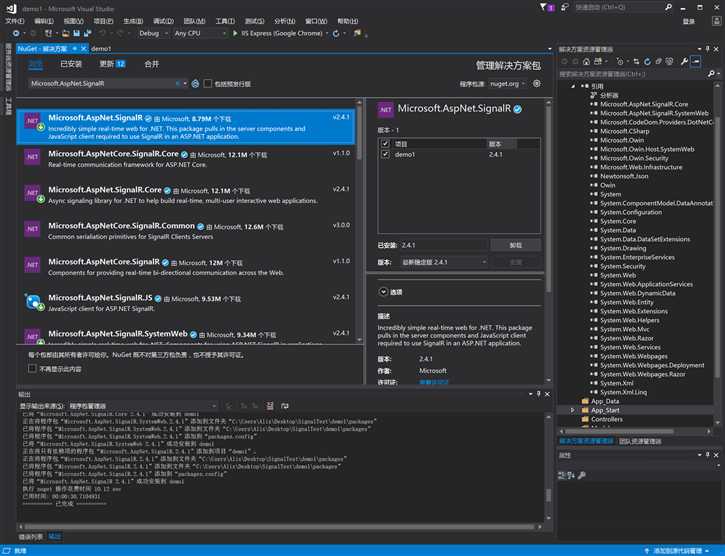Image resolution: width=725 pixels, height=556 pixels.
Task: Click the Uninstall button next to installed 2.4.1
Action: coord(516,245)
